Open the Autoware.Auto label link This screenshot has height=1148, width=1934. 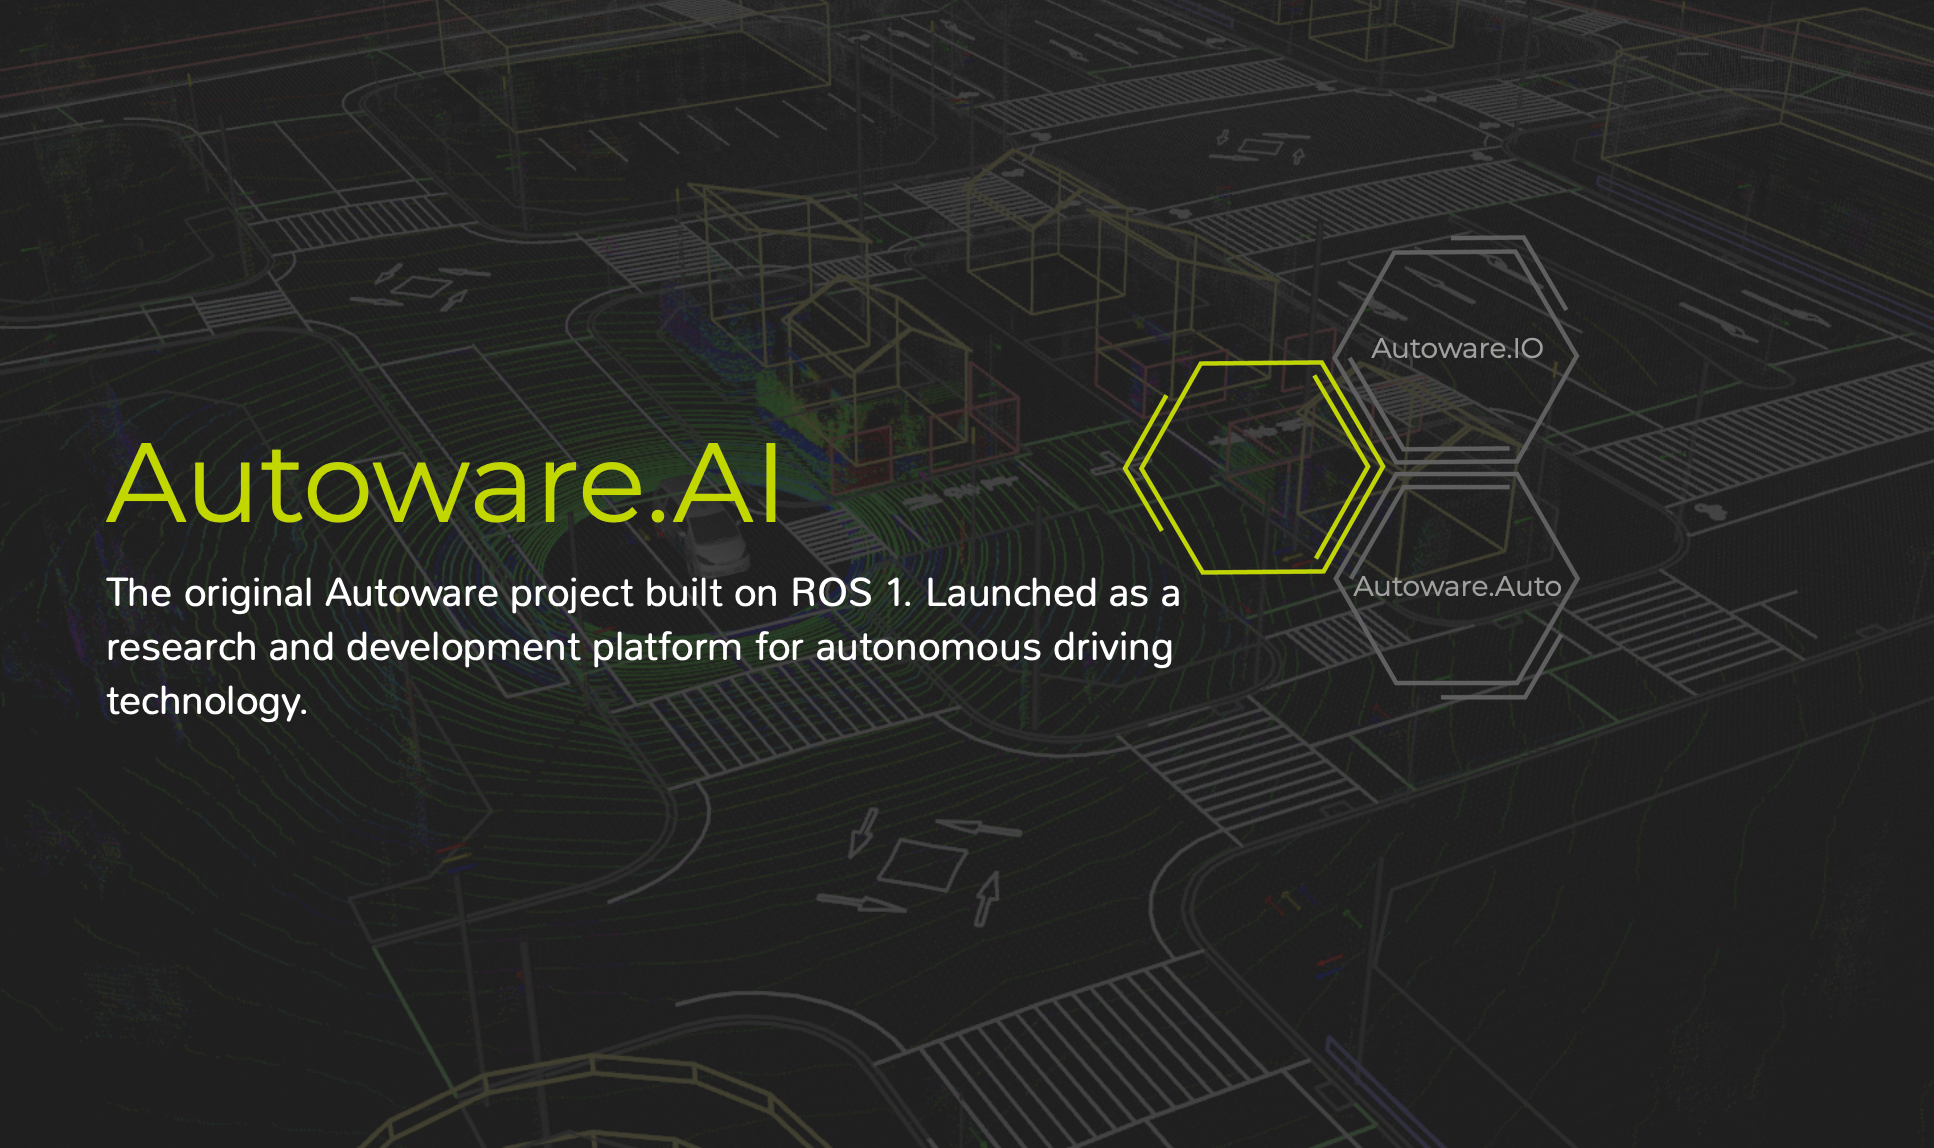pyautogui.click(x=1459, y=588)
